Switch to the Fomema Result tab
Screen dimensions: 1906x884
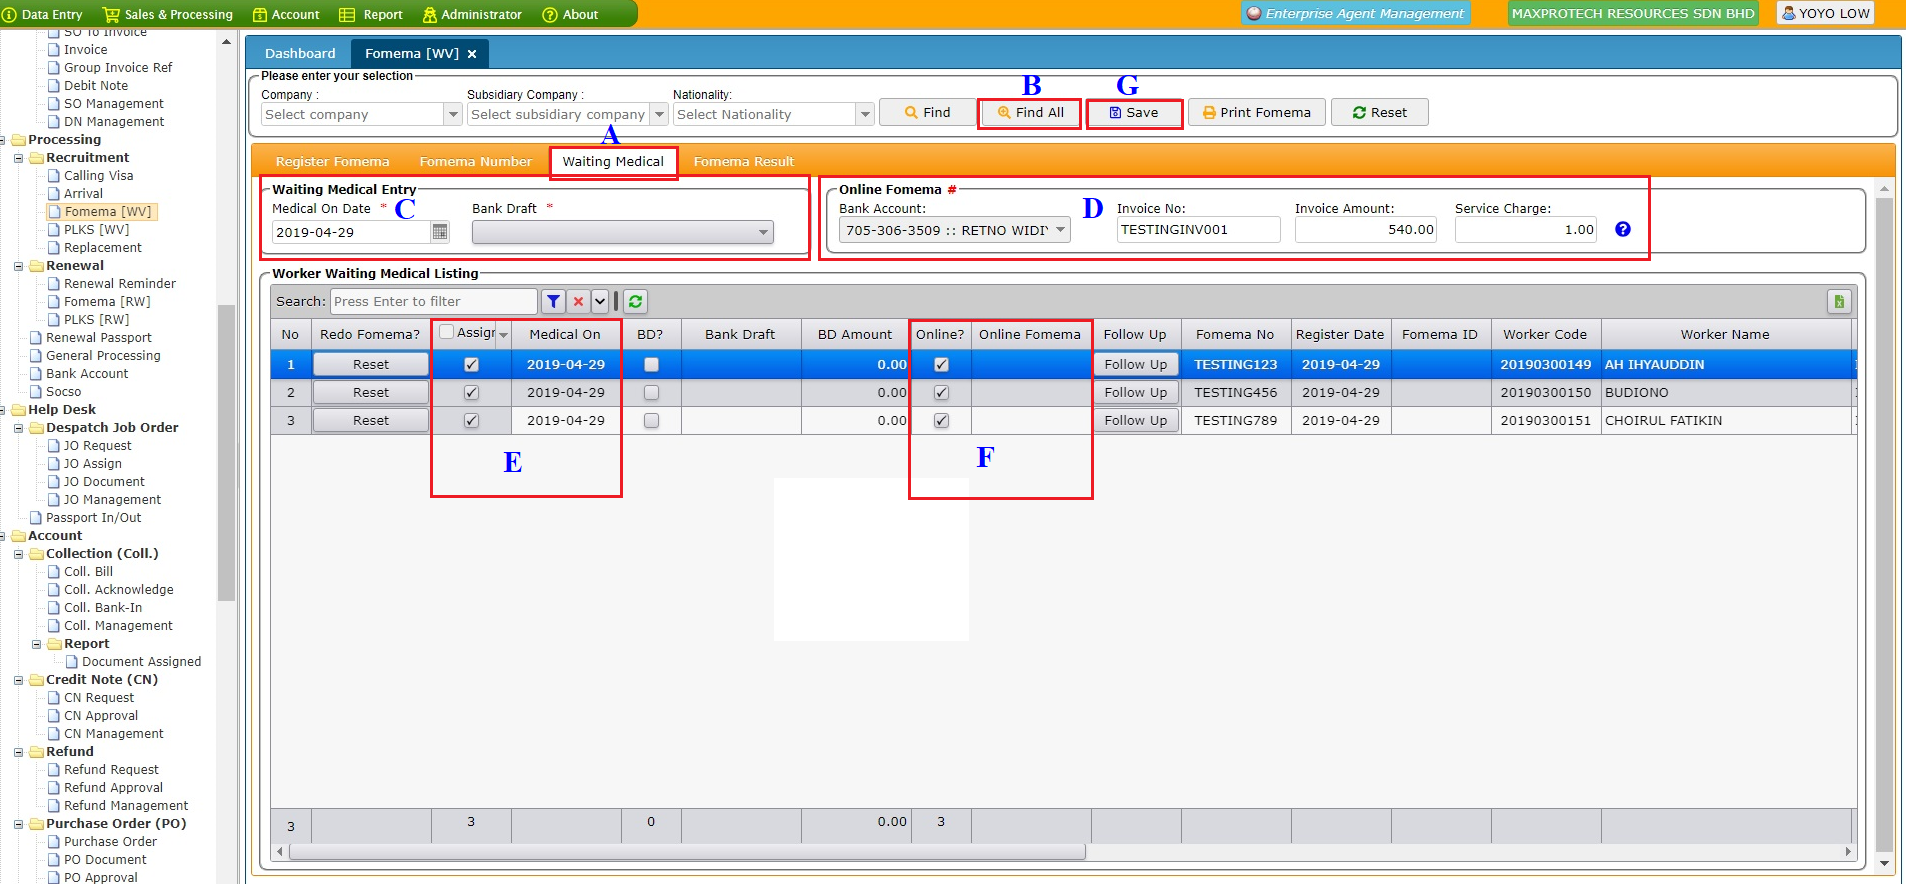743,161
